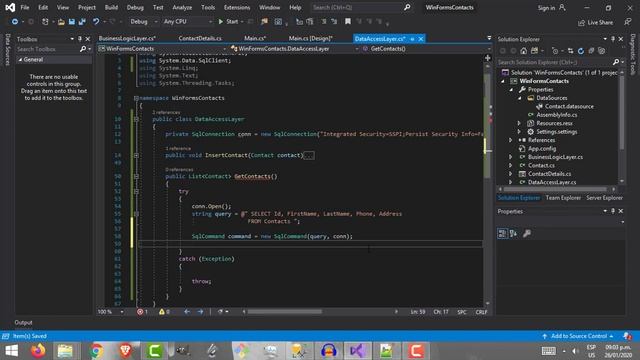
Task: Switch to the Main.cs [Design] tab
Action: point(311,38)
